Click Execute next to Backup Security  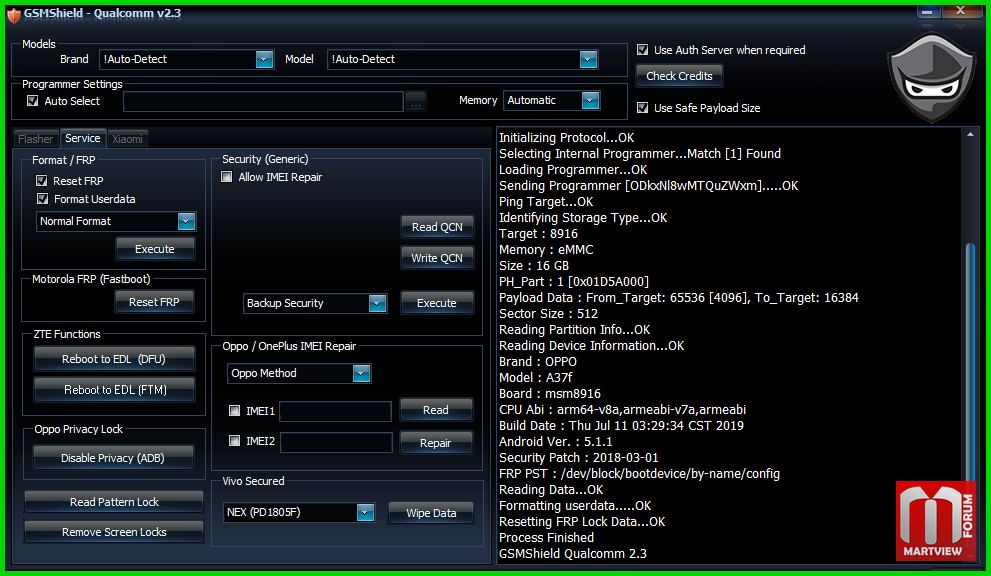(x=437, y=303)
